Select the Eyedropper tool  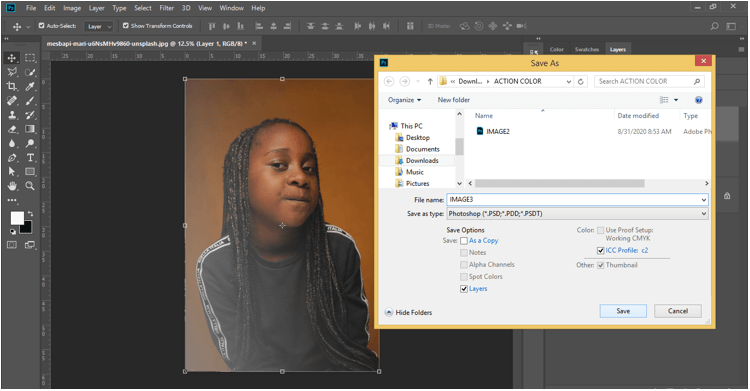(30, 87)
